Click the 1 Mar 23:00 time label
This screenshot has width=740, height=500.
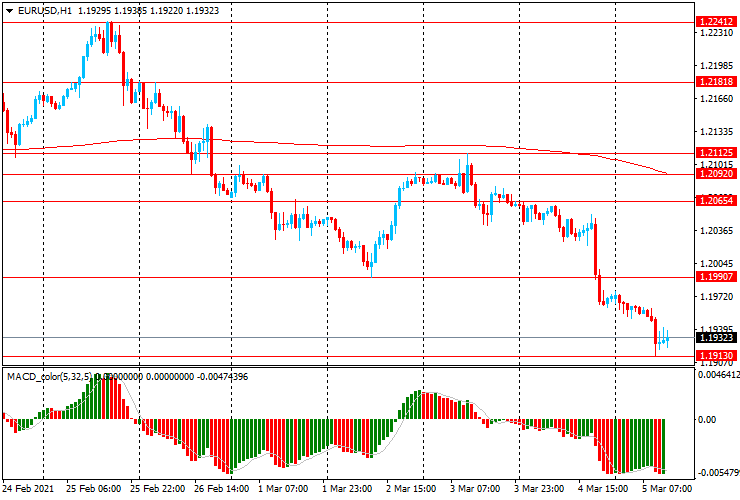pos(347,488)
